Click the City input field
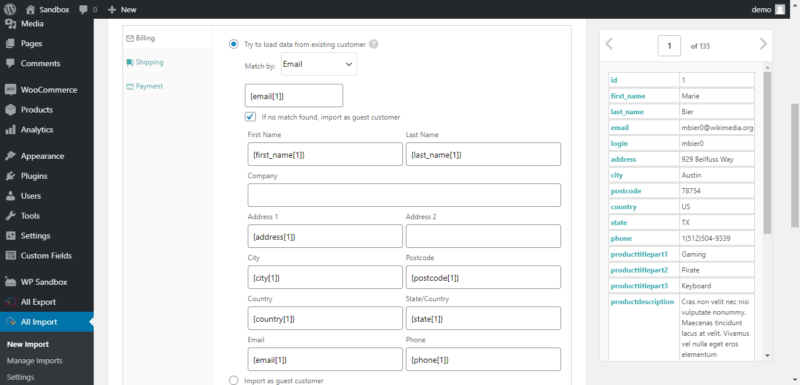 [x=325, y=277]
